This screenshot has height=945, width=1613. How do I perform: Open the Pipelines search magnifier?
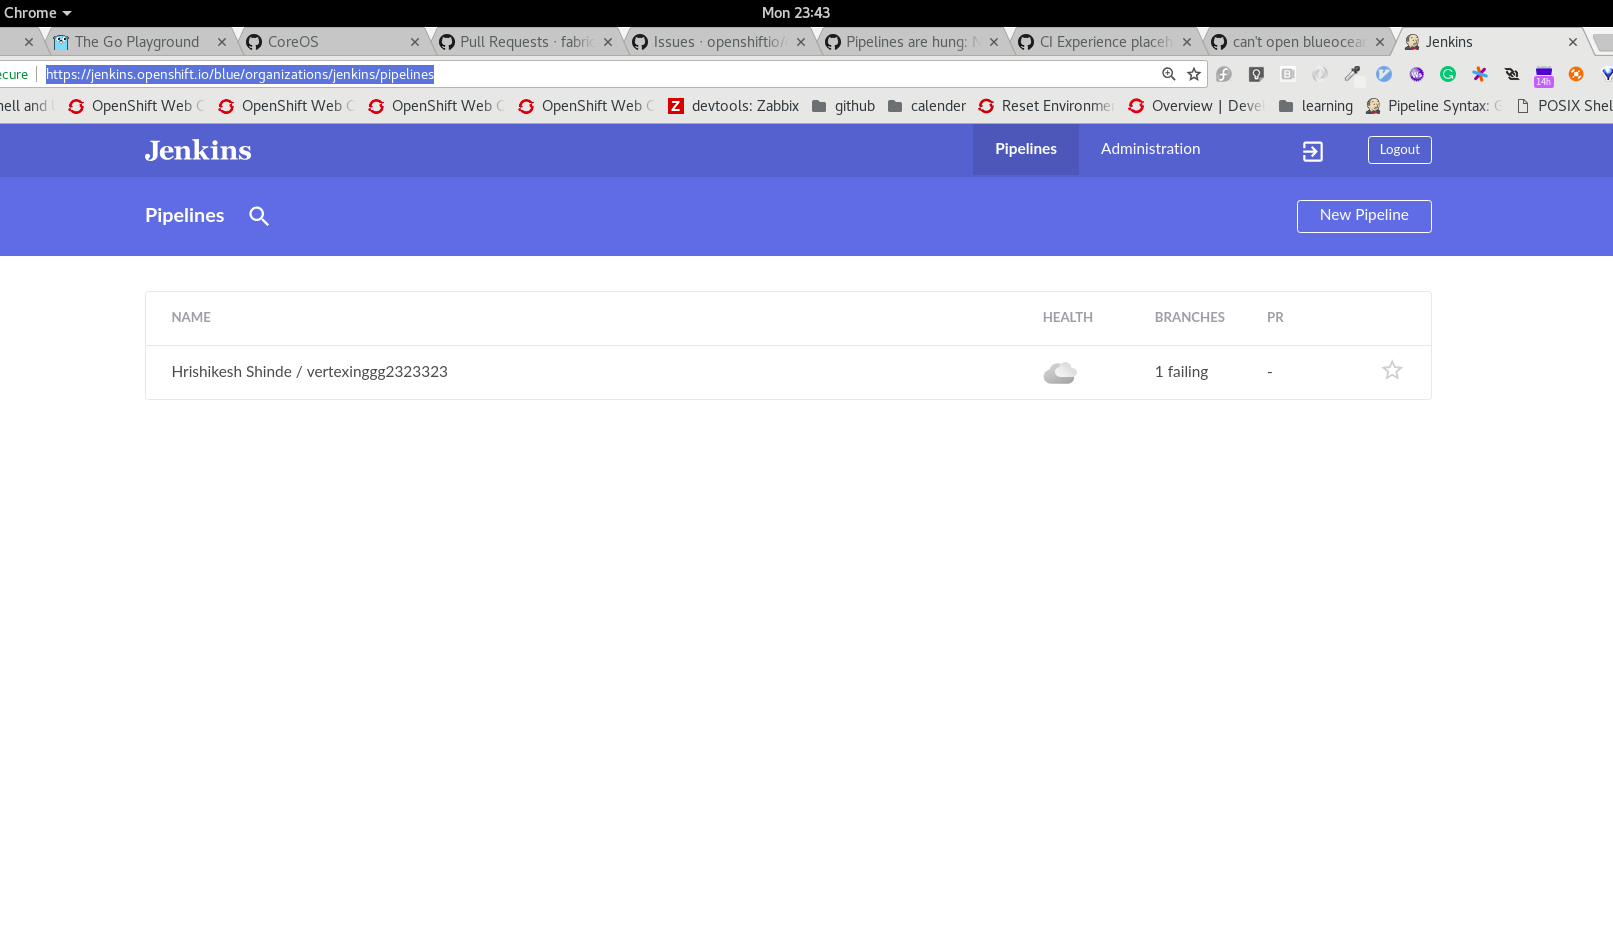point(259,216)
